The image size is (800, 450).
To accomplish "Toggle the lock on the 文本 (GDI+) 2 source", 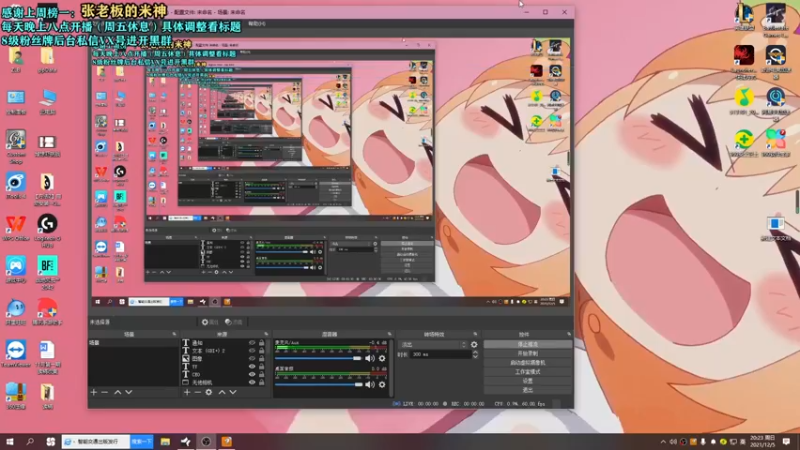I will (261, 351).
